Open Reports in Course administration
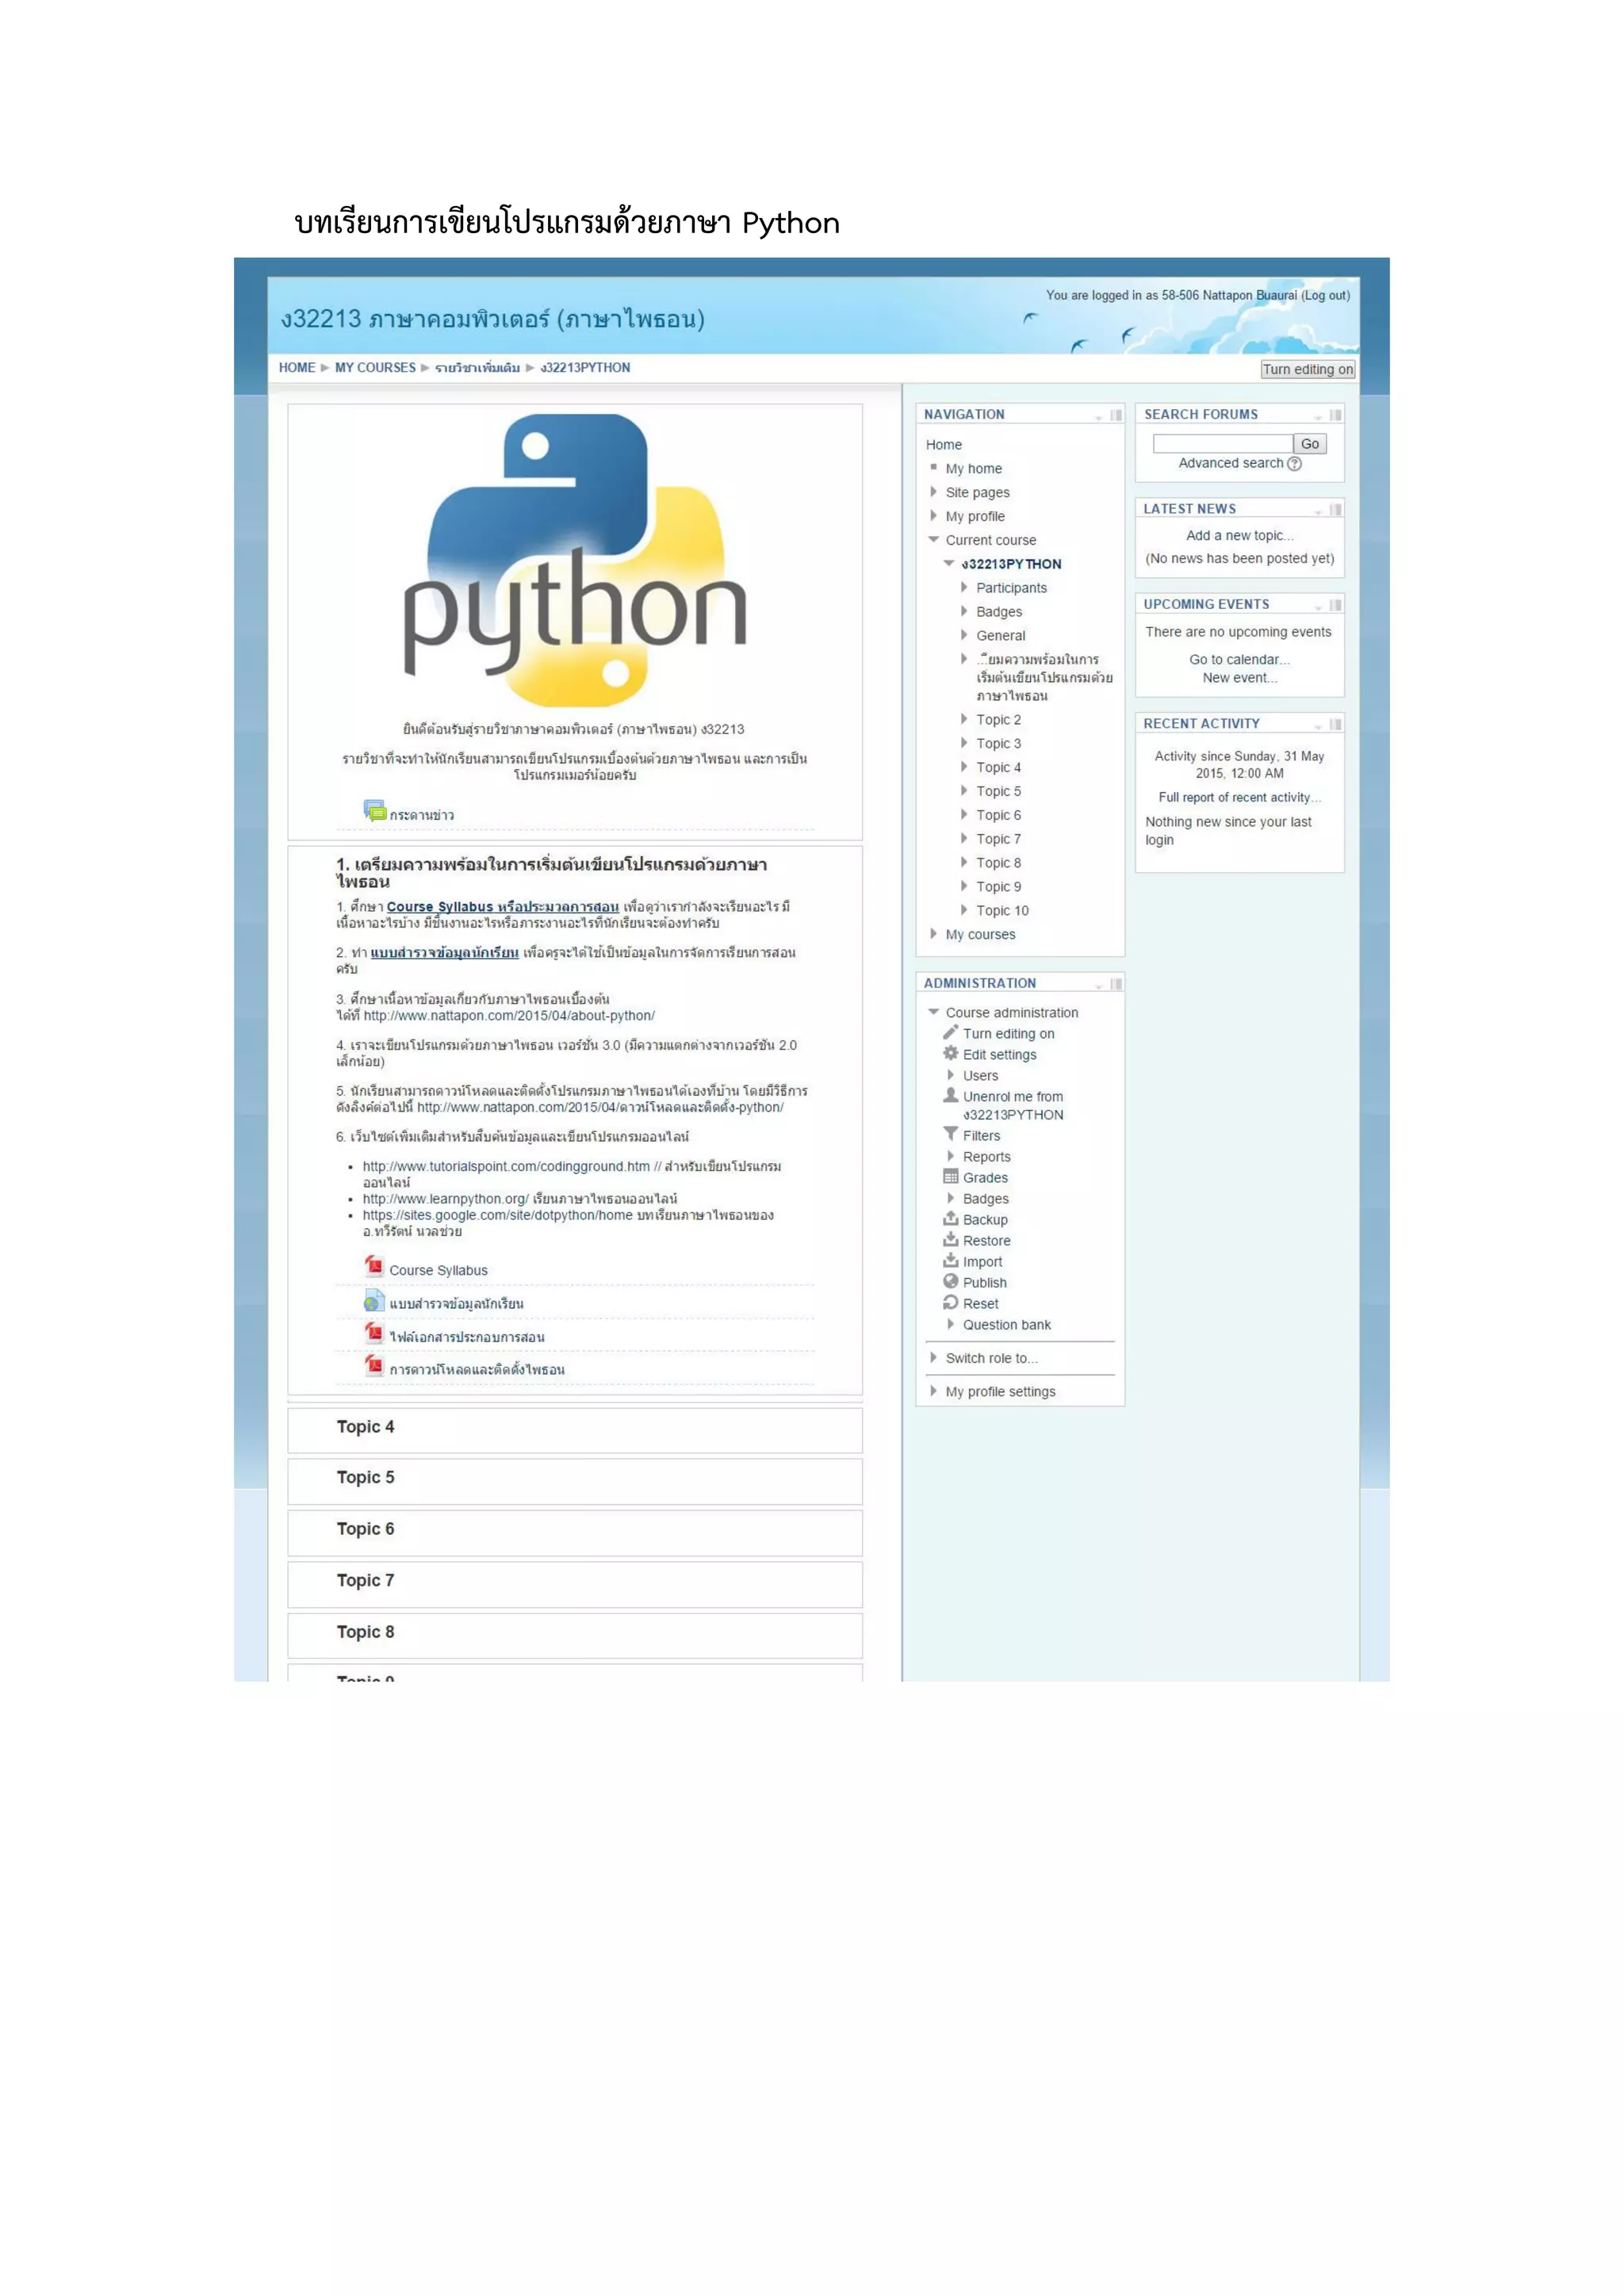This screenshot has height=2296, width=1624. click(x=986, y=1157)
